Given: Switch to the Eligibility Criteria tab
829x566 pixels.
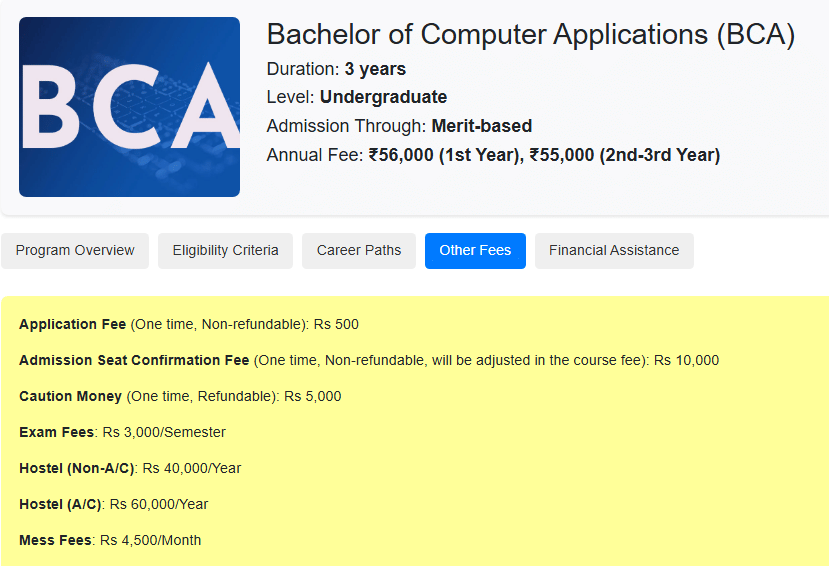Looking at the screenshot, I should click(x=225, y=250).
